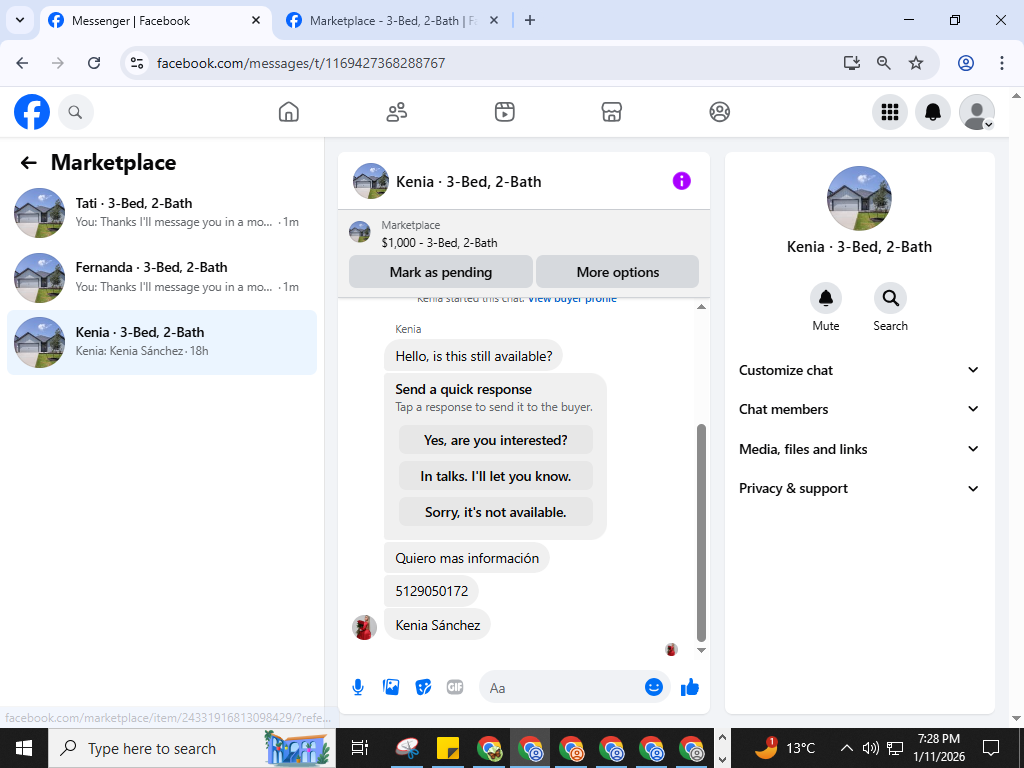The height and width of the screenshot is (768, 1024).
Task: Click the back arrow beside Marketplace
Action: [29, 163]
